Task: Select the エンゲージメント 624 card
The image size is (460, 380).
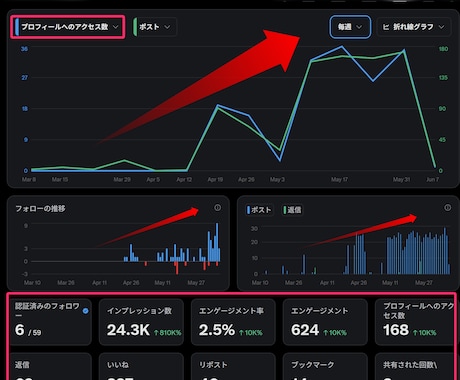Action: coord(325,322)
